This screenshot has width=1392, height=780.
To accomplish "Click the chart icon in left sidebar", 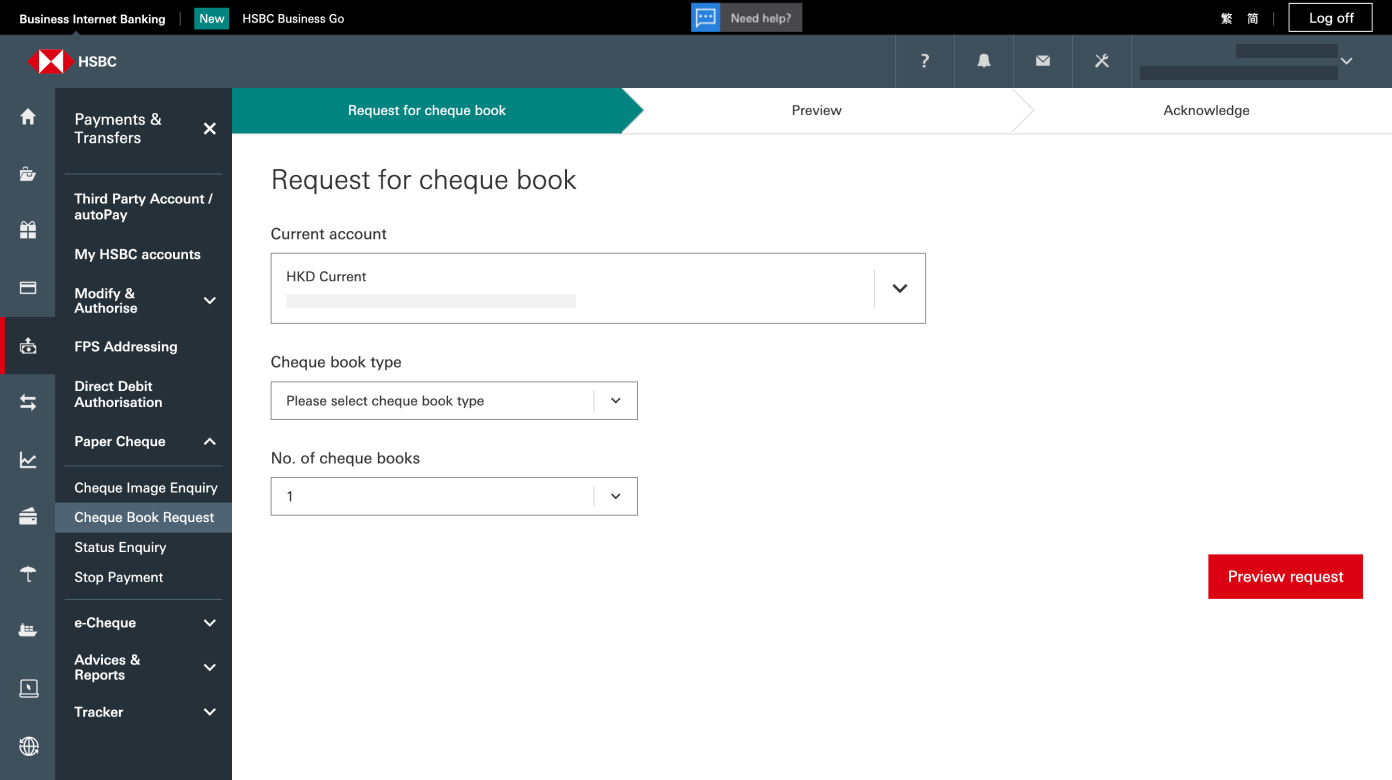I will (x=28, y=460).
